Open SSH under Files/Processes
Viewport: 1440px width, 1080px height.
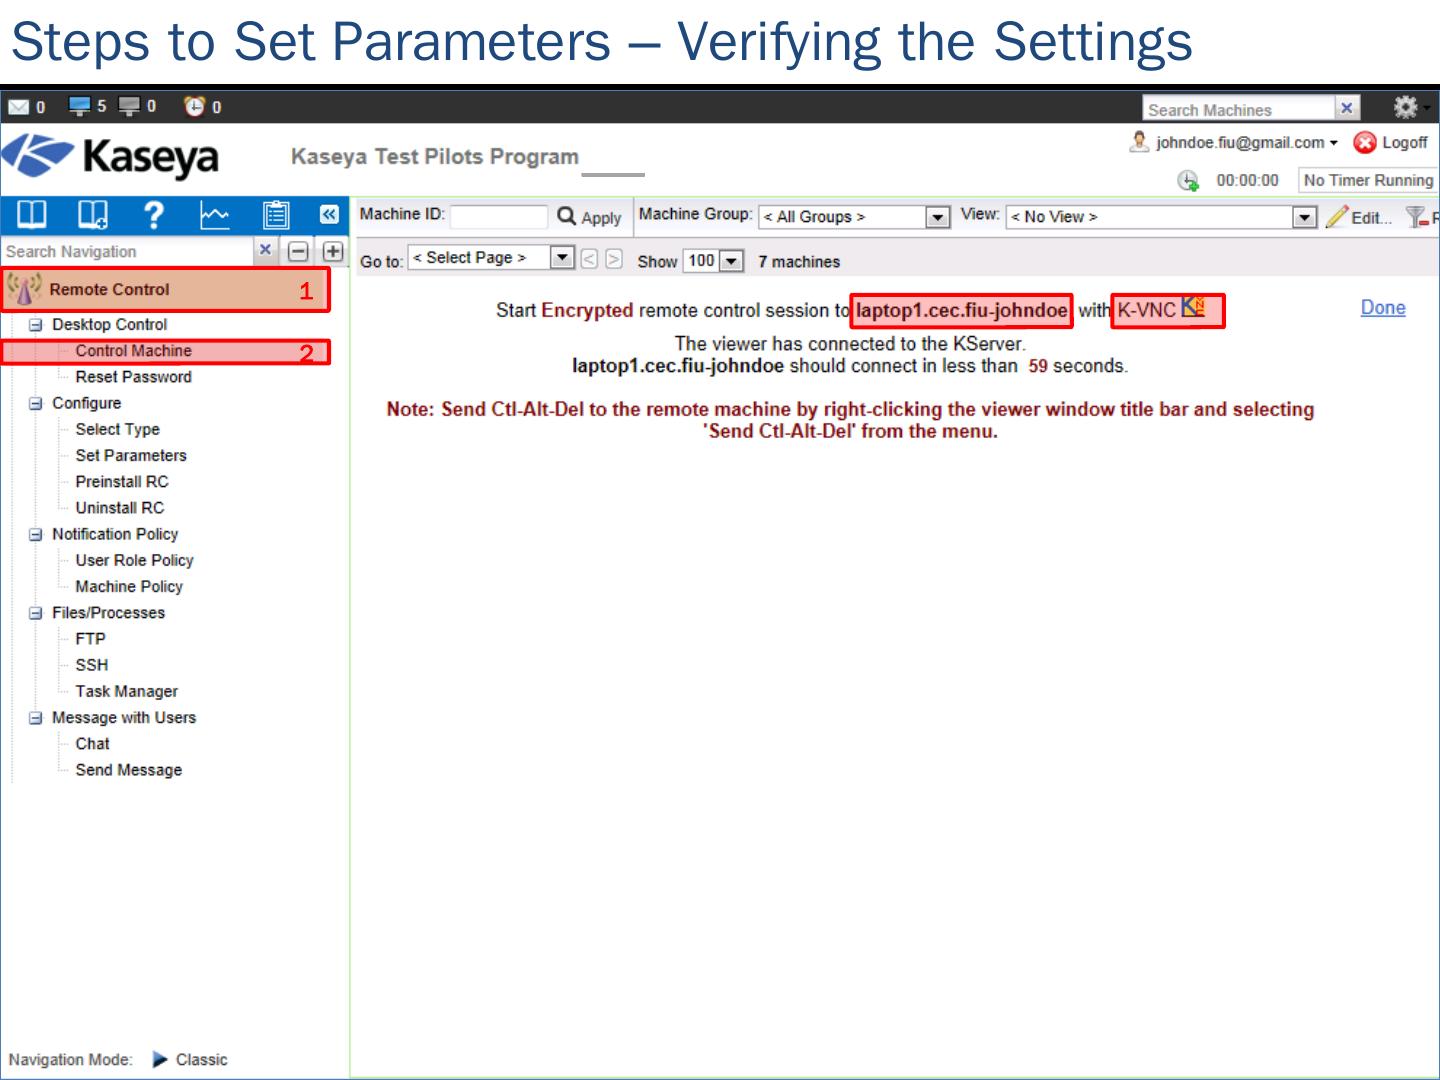click(91, 665)
